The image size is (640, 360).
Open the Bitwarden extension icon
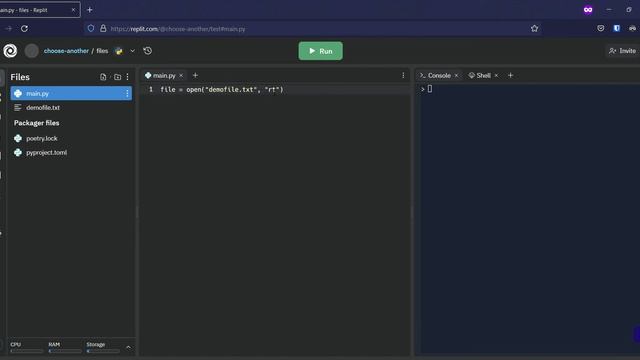pyautogui.click(x=617, y=28)
